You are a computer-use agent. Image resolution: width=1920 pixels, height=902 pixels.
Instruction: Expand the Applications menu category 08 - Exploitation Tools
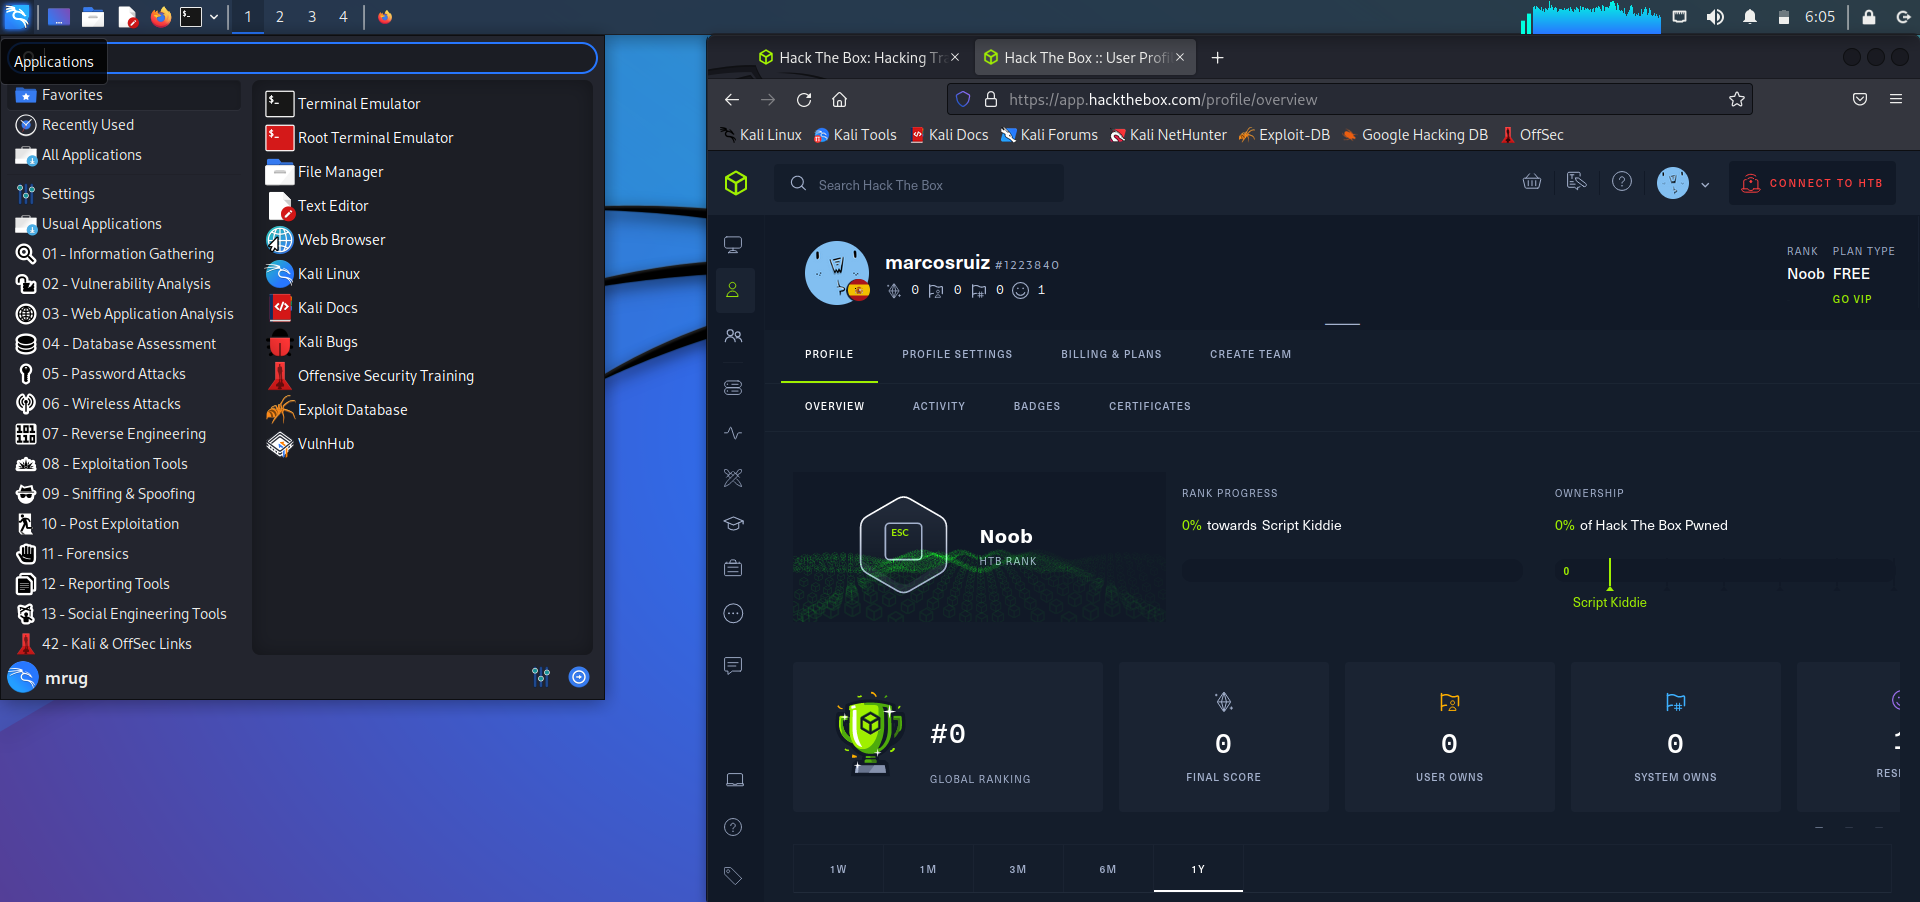tap(114, 463)
